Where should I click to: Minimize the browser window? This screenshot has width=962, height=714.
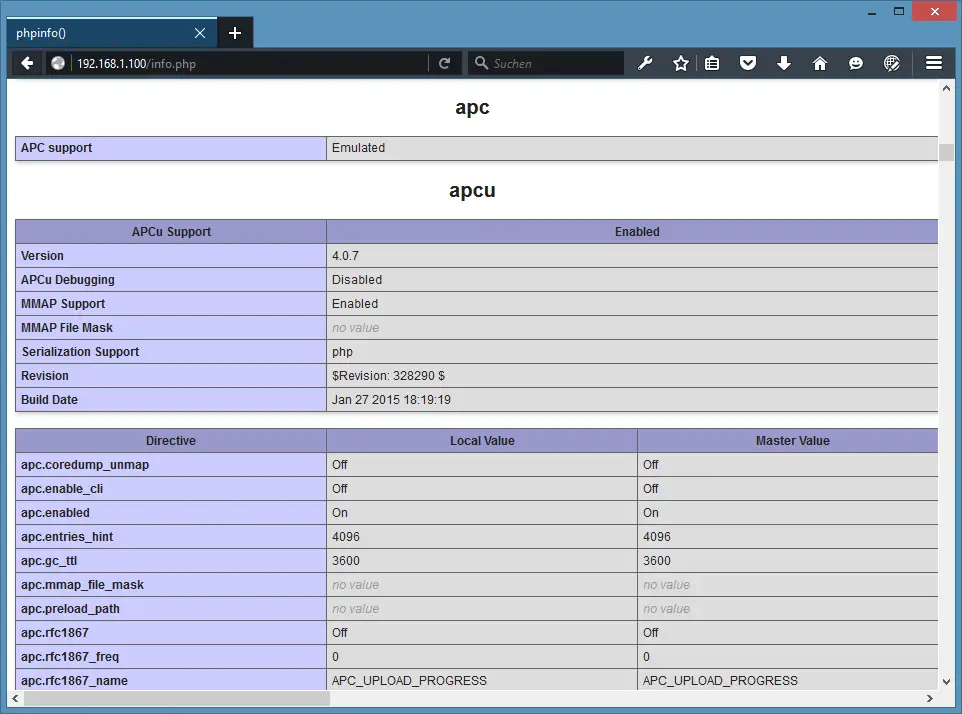(x=871, y=12)
